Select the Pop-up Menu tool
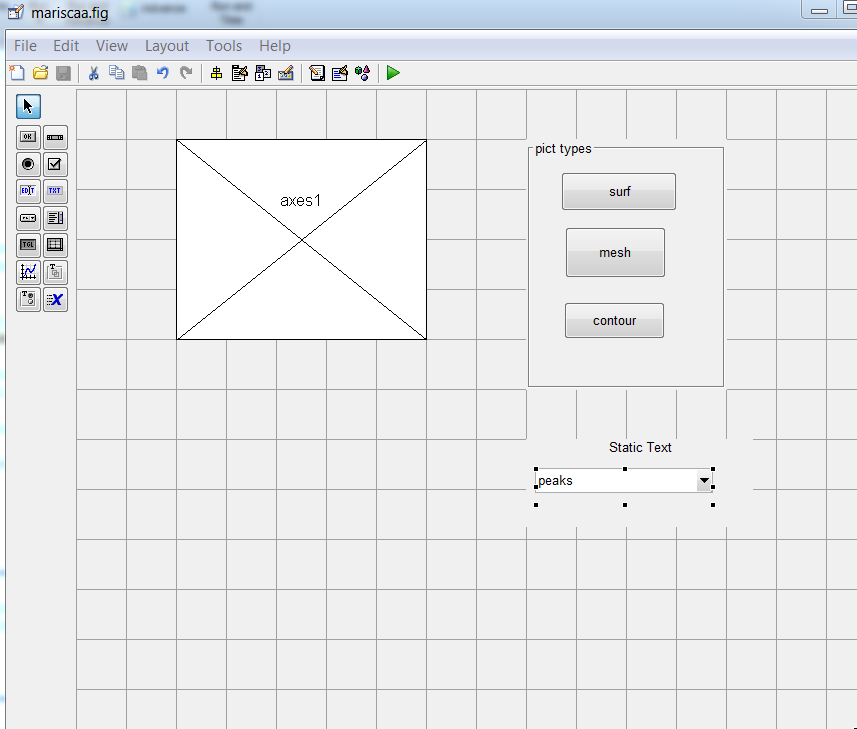This screenshot has width=857, height=729. pos(28,218)
